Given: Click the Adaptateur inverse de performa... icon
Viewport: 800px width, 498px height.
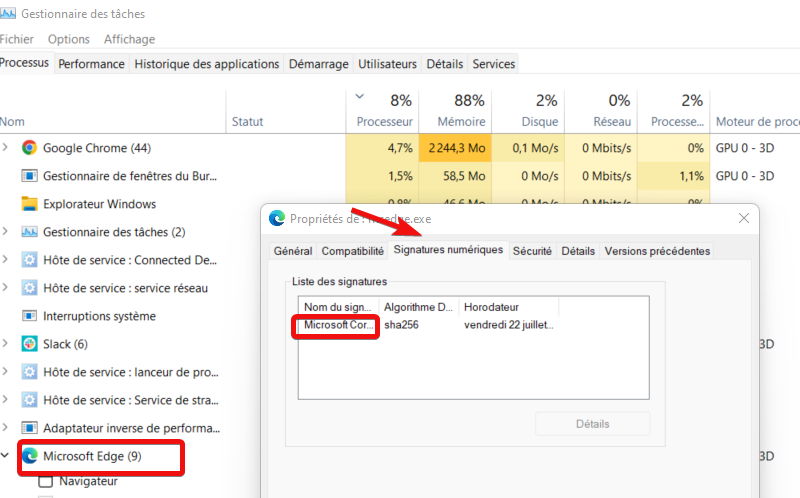Looking at the screenshot, I should pos(29,428).
